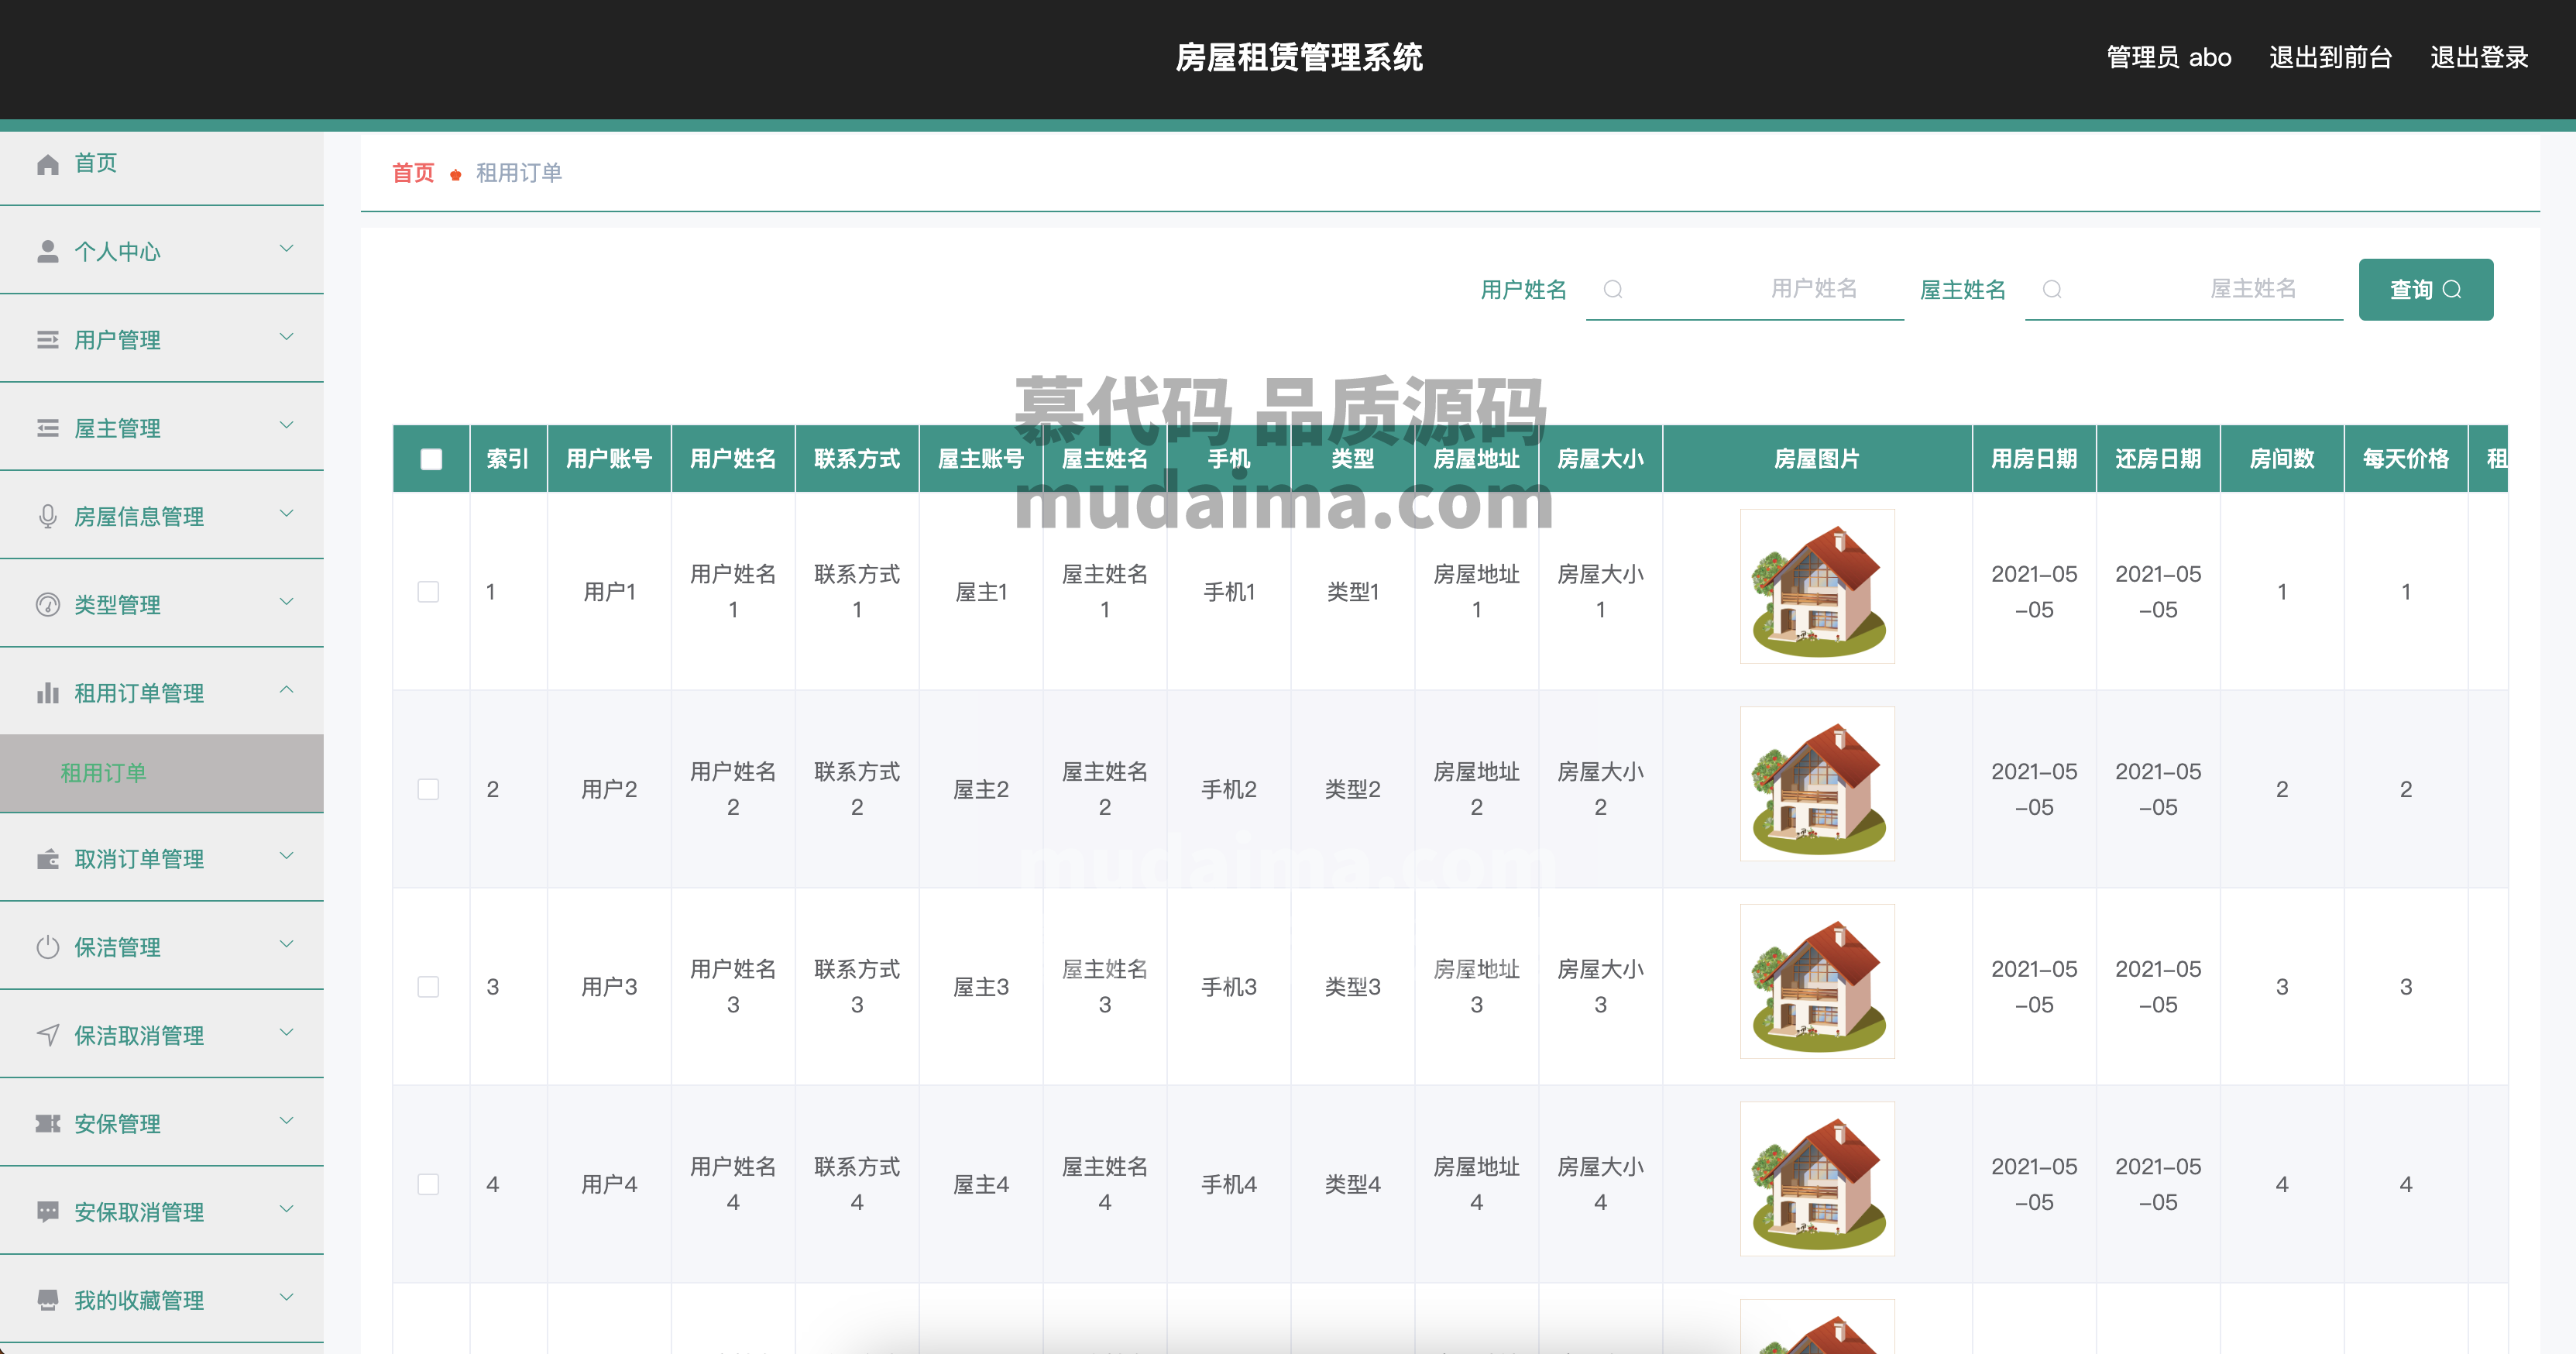
Task: Click the magnifier icon in the 用户姓名 search field
Action: [1612, 289]
